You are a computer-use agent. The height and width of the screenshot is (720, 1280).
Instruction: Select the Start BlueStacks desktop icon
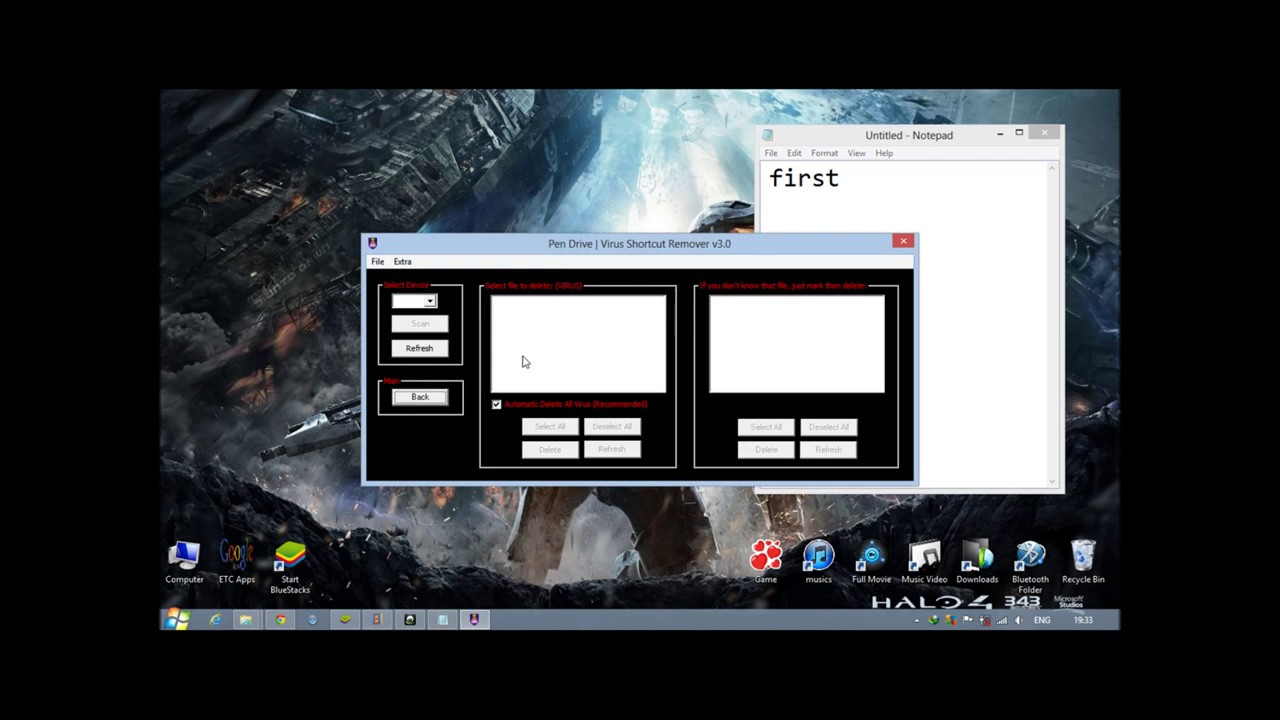coord(290,567)
